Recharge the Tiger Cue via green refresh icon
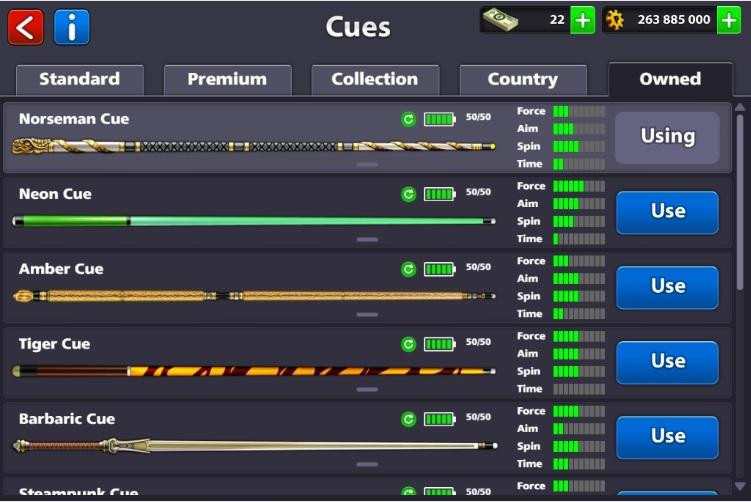This screenshot has width=751, height=502. click(x=409, y=344)
